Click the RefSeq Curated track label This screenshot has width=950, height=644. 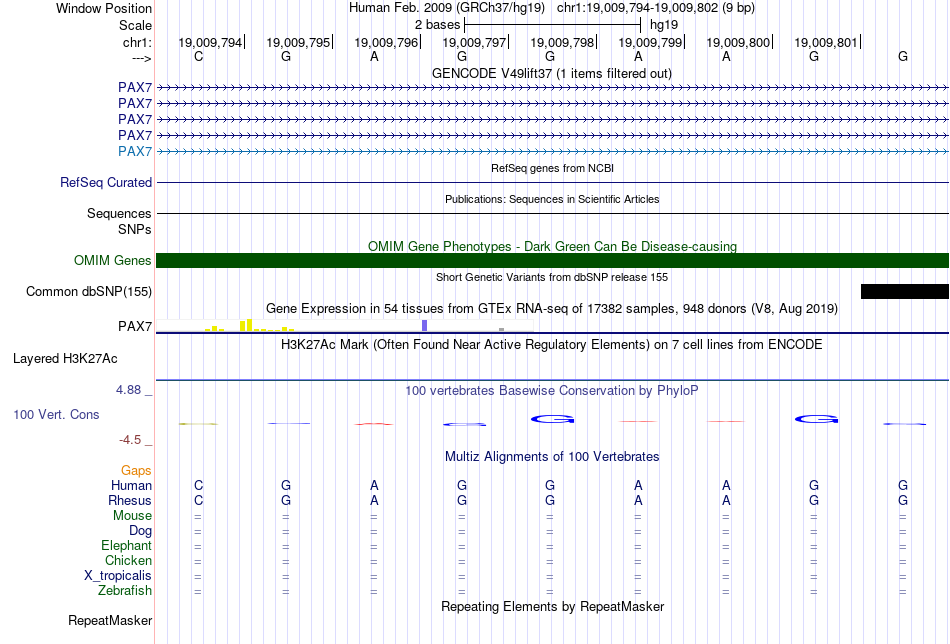(x=106, y=182)
